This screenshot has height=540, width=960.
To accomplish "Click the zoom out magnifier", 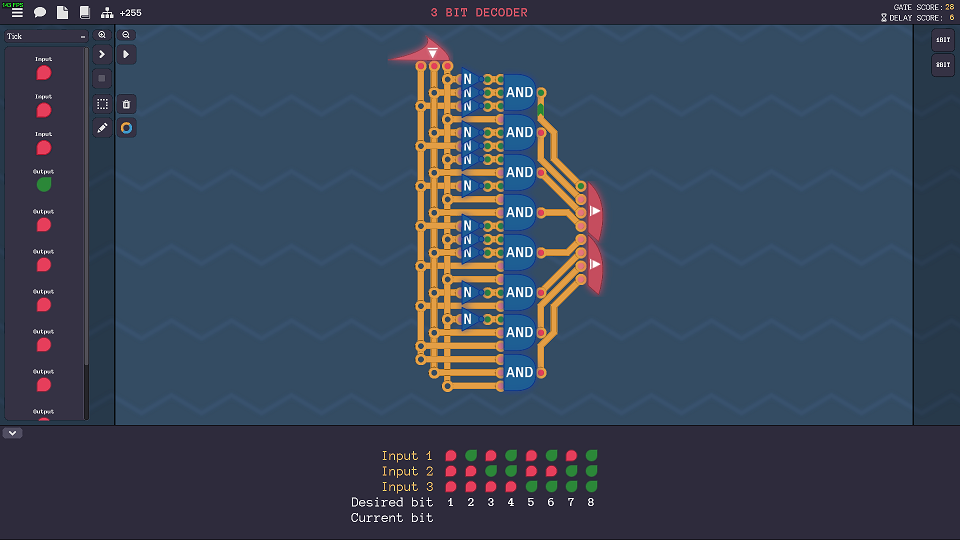I will point(126,34).
